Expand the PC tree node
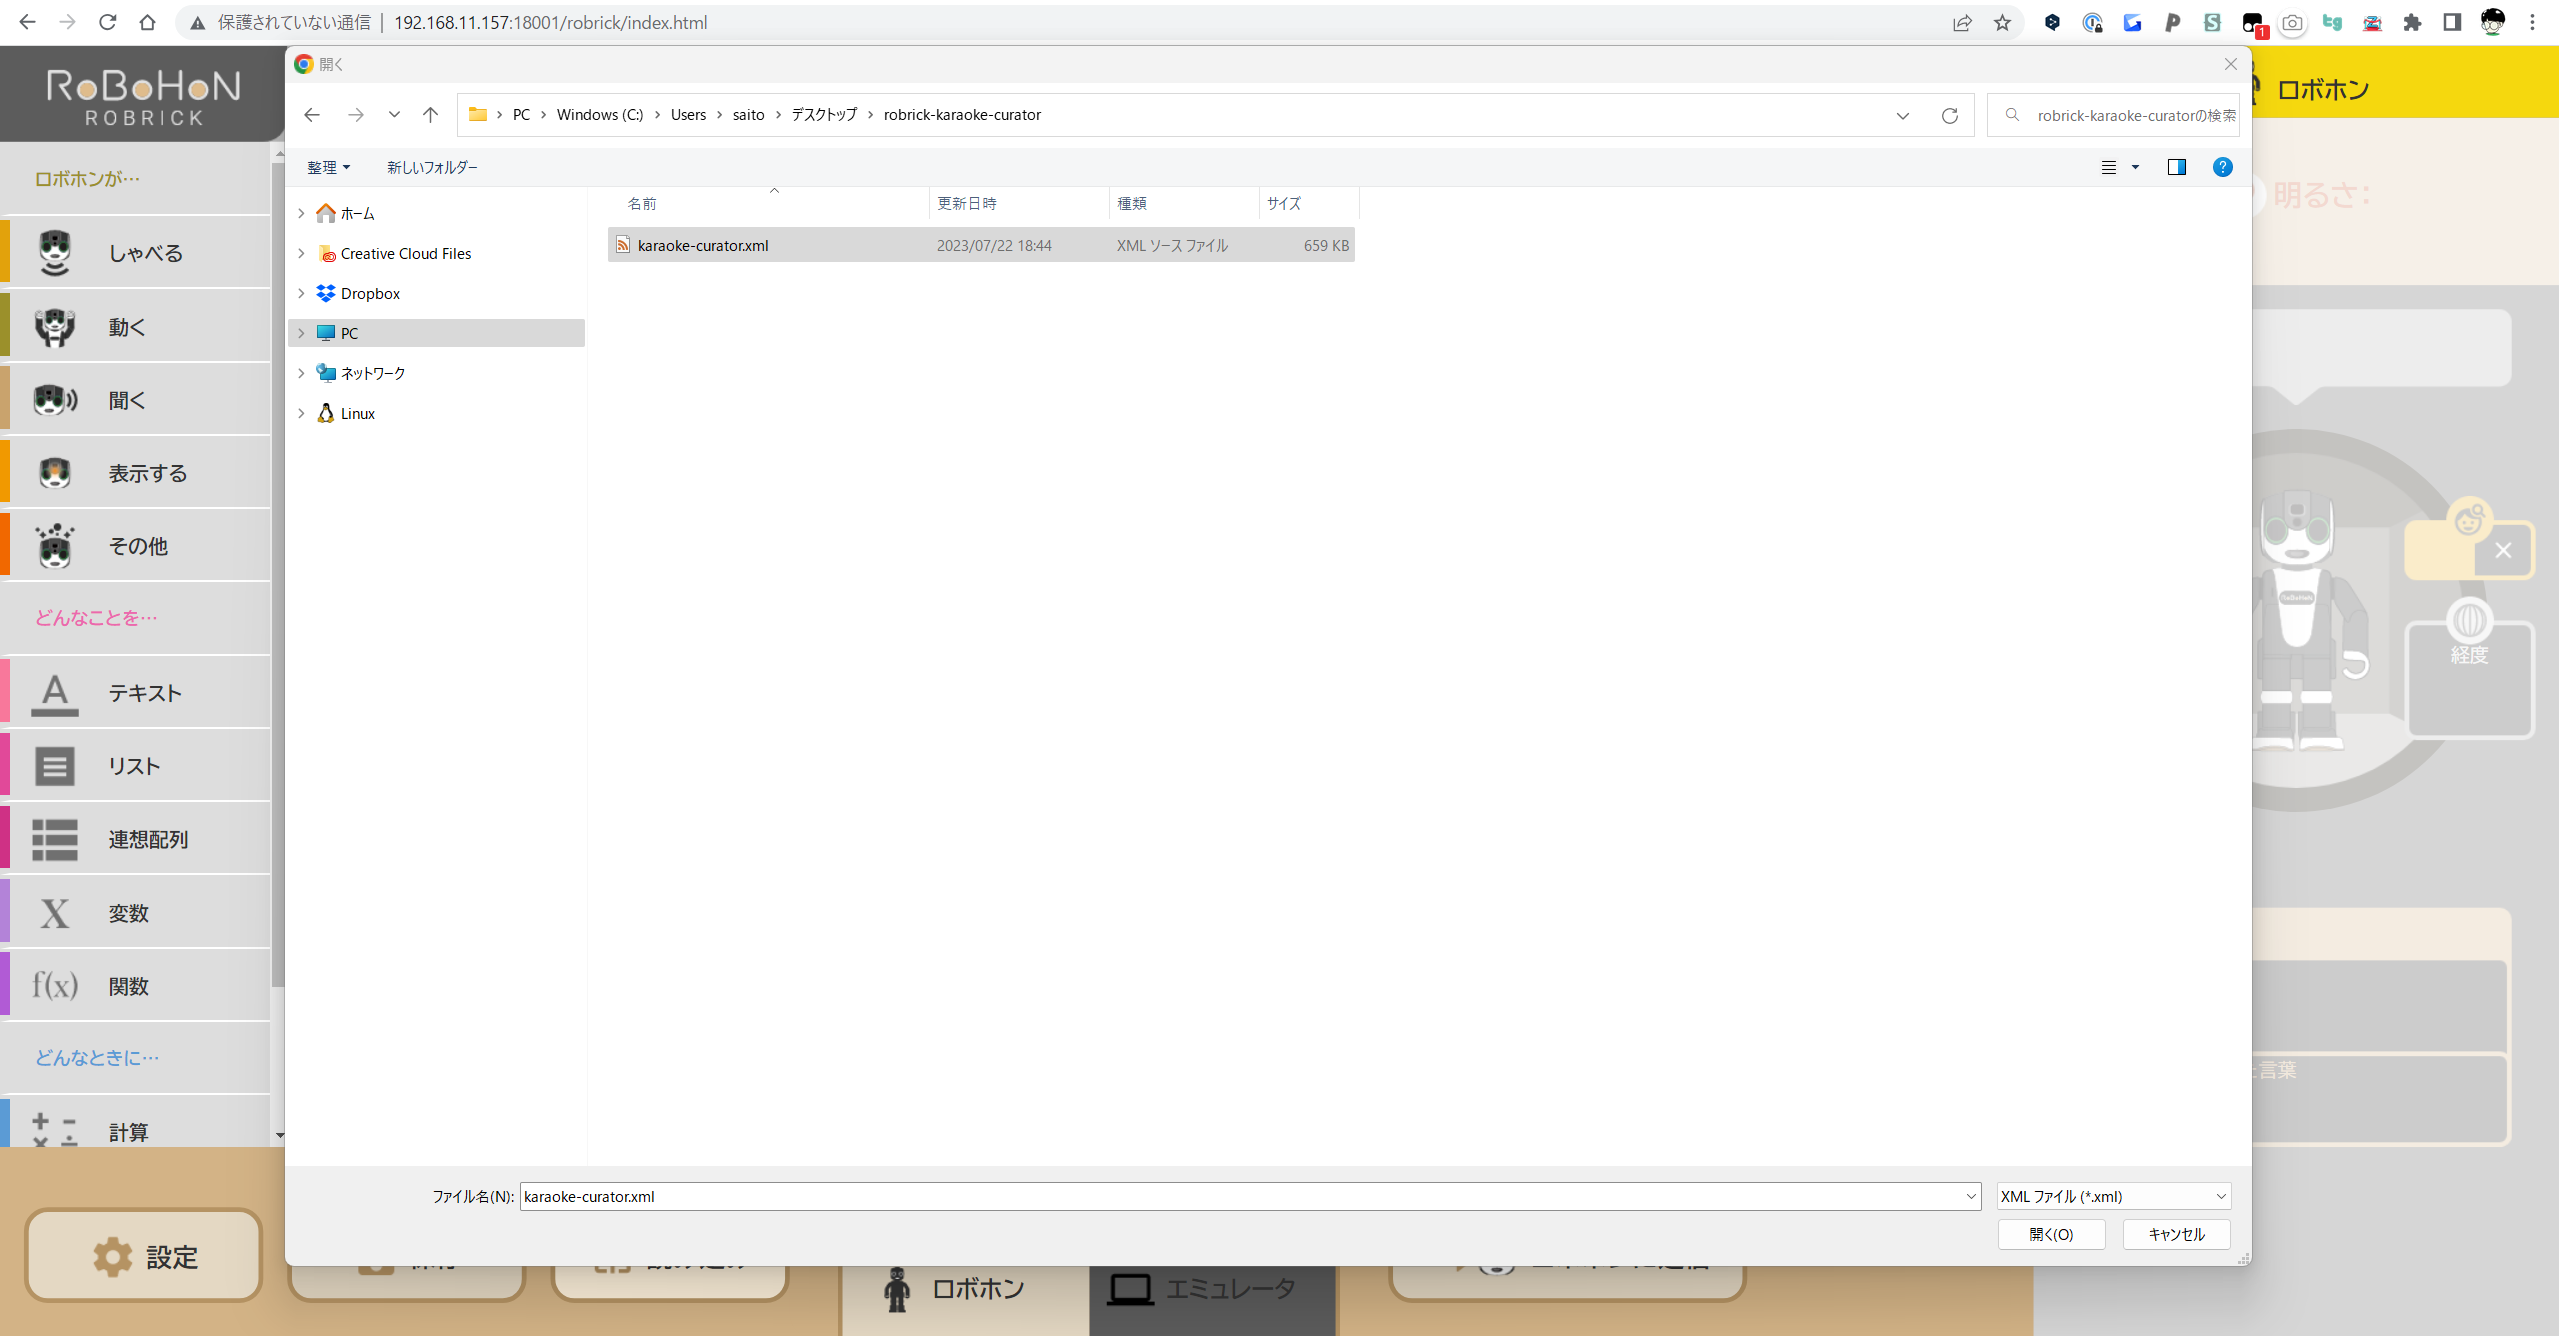The image size is (2559, 1336). pyautogui.click(x=301, y=333)
